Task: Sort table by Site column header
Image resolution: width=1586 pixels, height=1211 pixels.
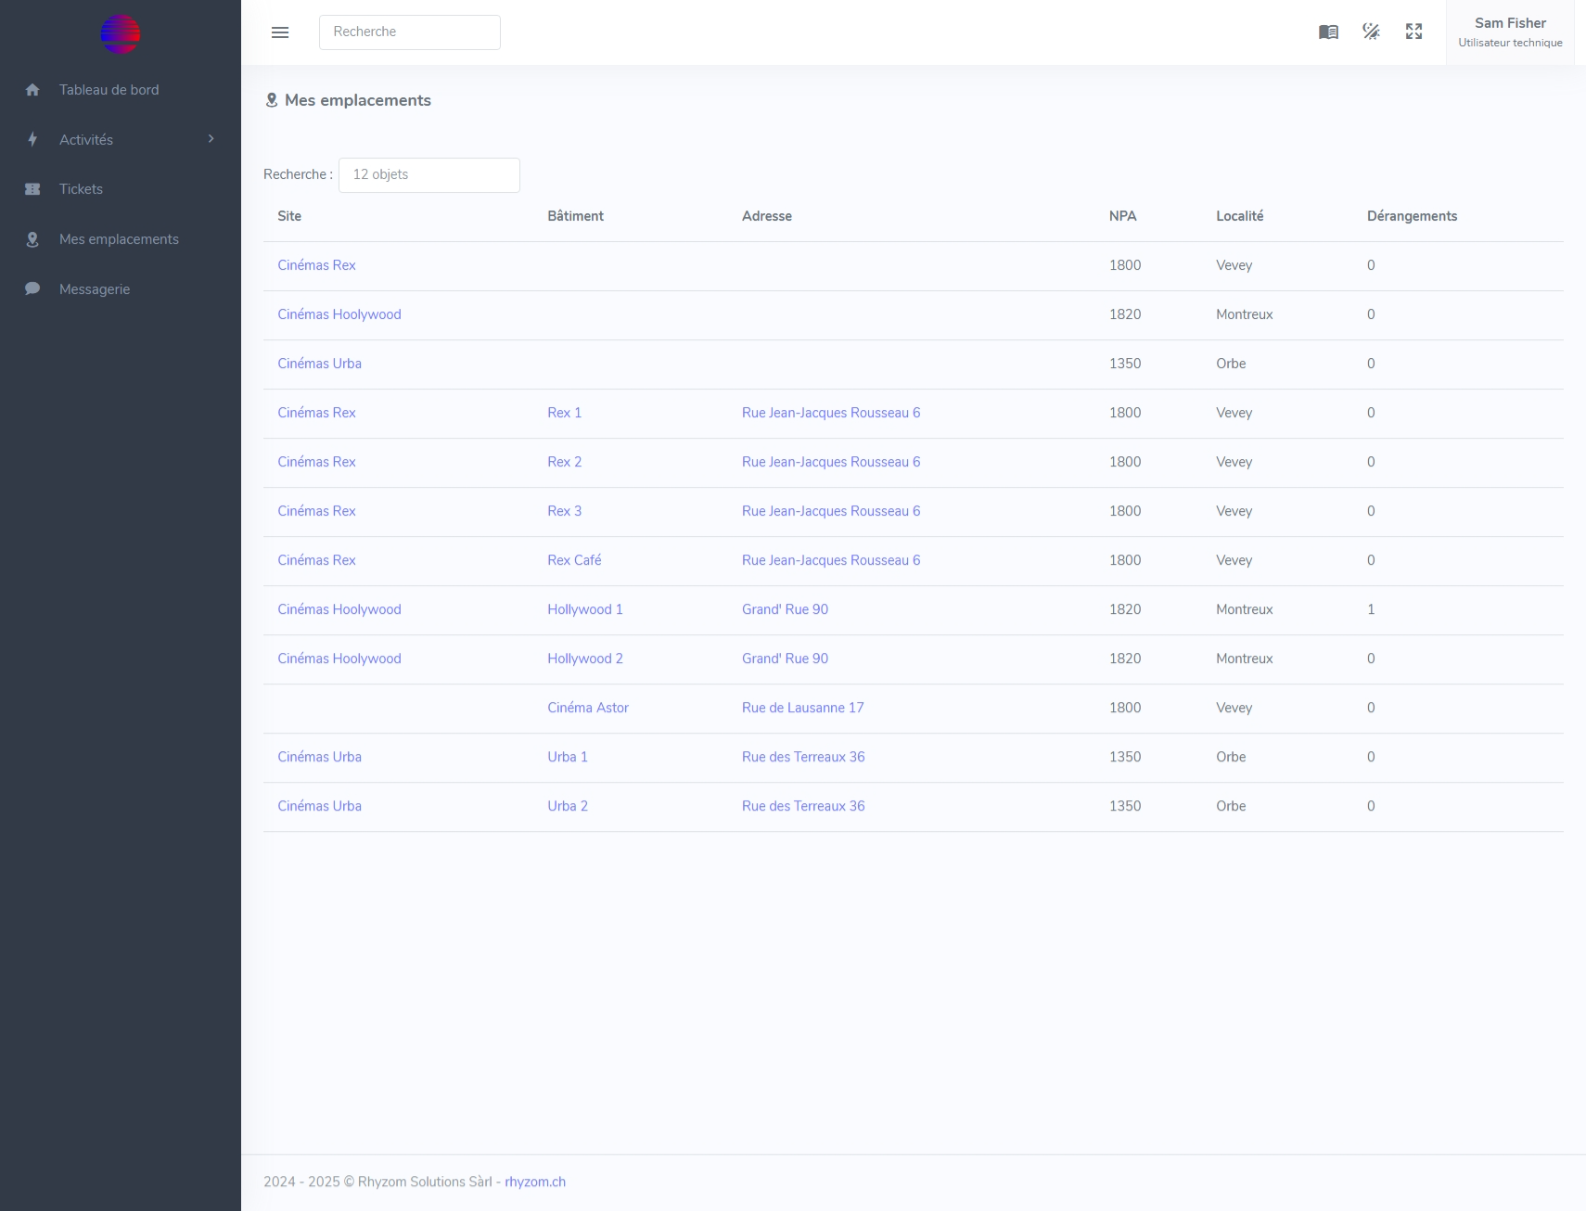Action: pyautogui.click(x=289, y=216)
